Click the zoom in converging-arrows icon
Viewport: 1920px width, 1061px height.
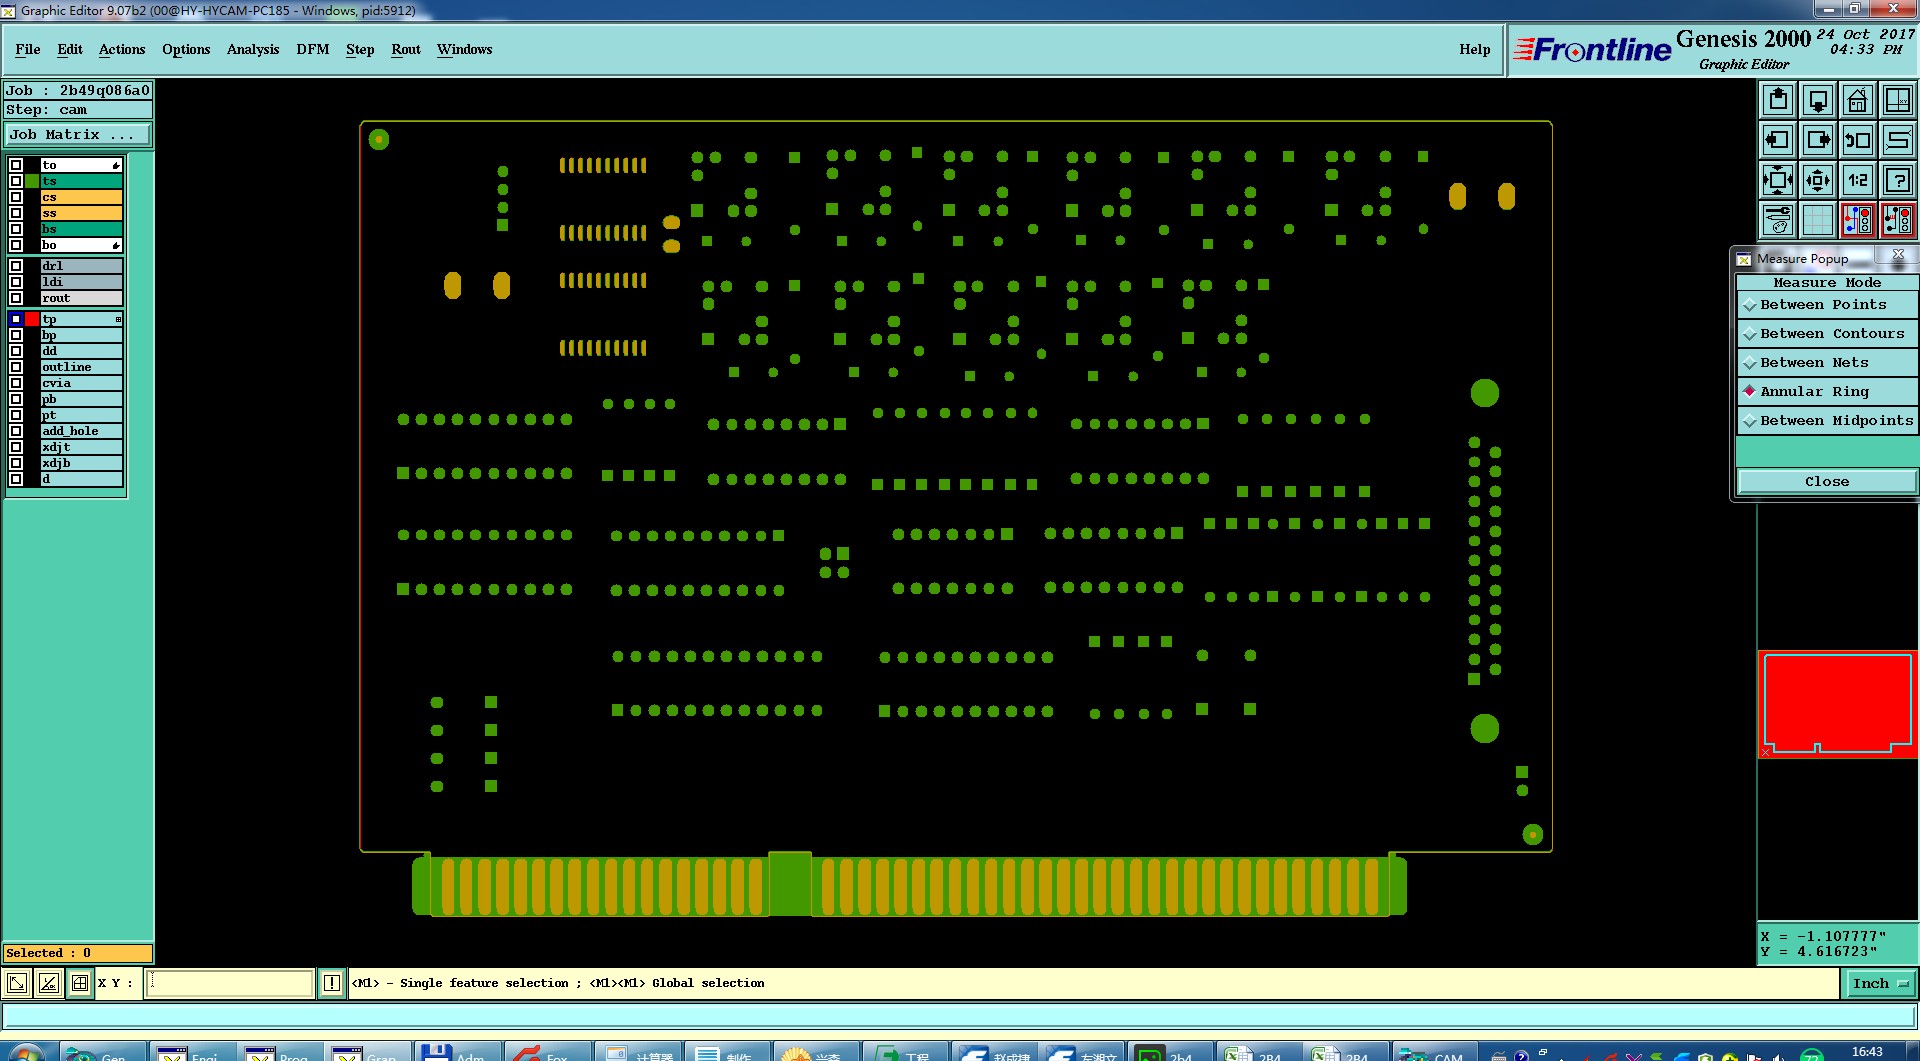pos(1778,180)
